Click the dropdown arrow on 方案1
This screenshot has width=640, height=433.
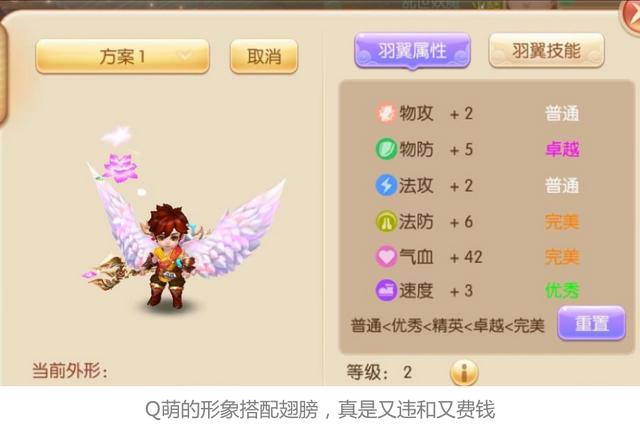(x=186, y=55)
